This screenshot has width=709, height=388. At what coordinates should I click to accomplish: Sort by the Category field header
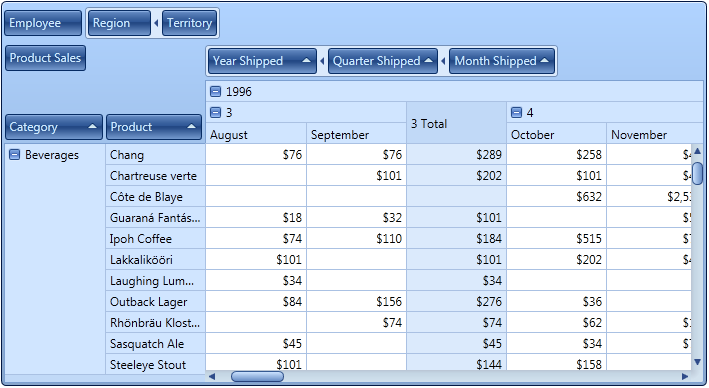tap(54, 127)
